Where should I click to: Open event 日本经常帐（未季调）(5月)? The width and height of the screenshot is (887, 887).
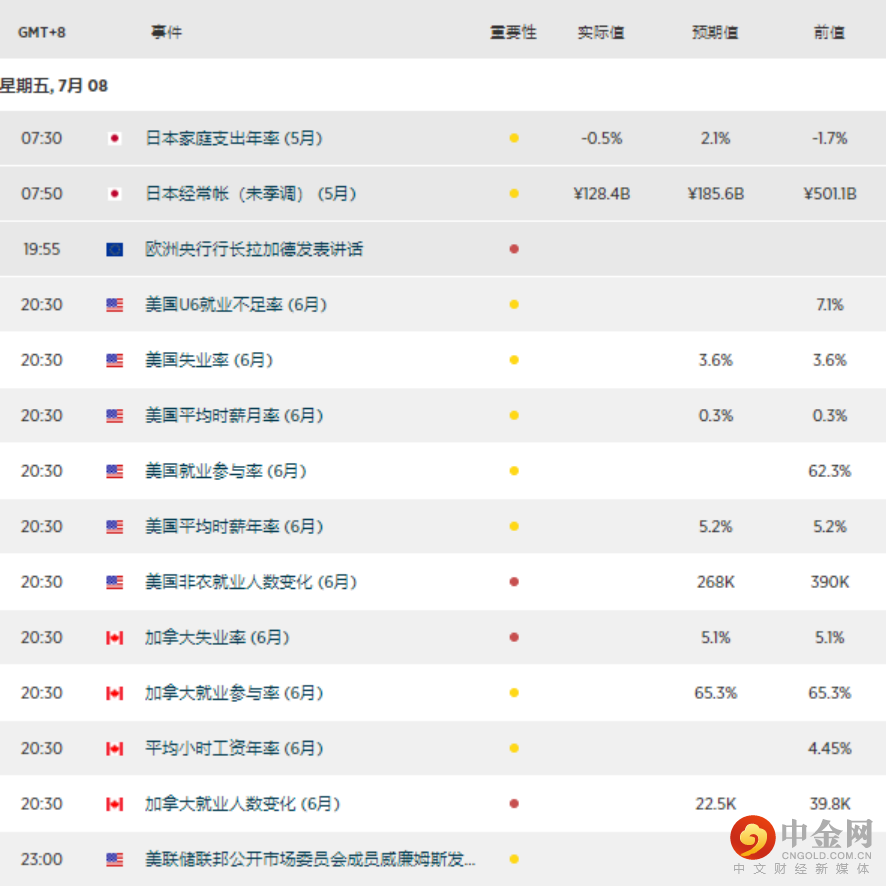click(x=251, y=193)
